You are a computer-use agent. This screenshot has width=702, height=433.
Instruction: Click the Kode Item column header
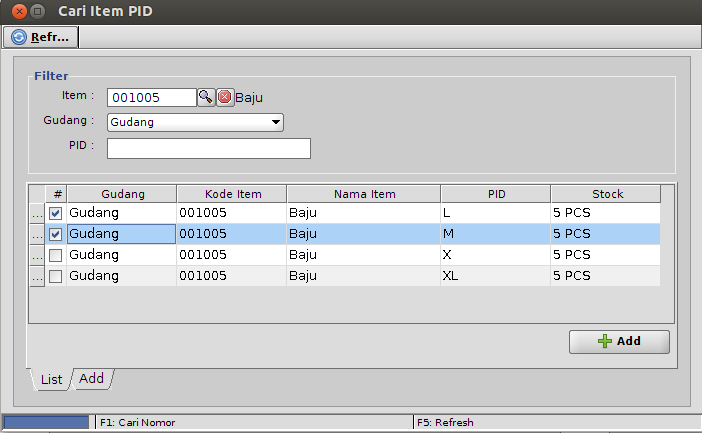231,194
